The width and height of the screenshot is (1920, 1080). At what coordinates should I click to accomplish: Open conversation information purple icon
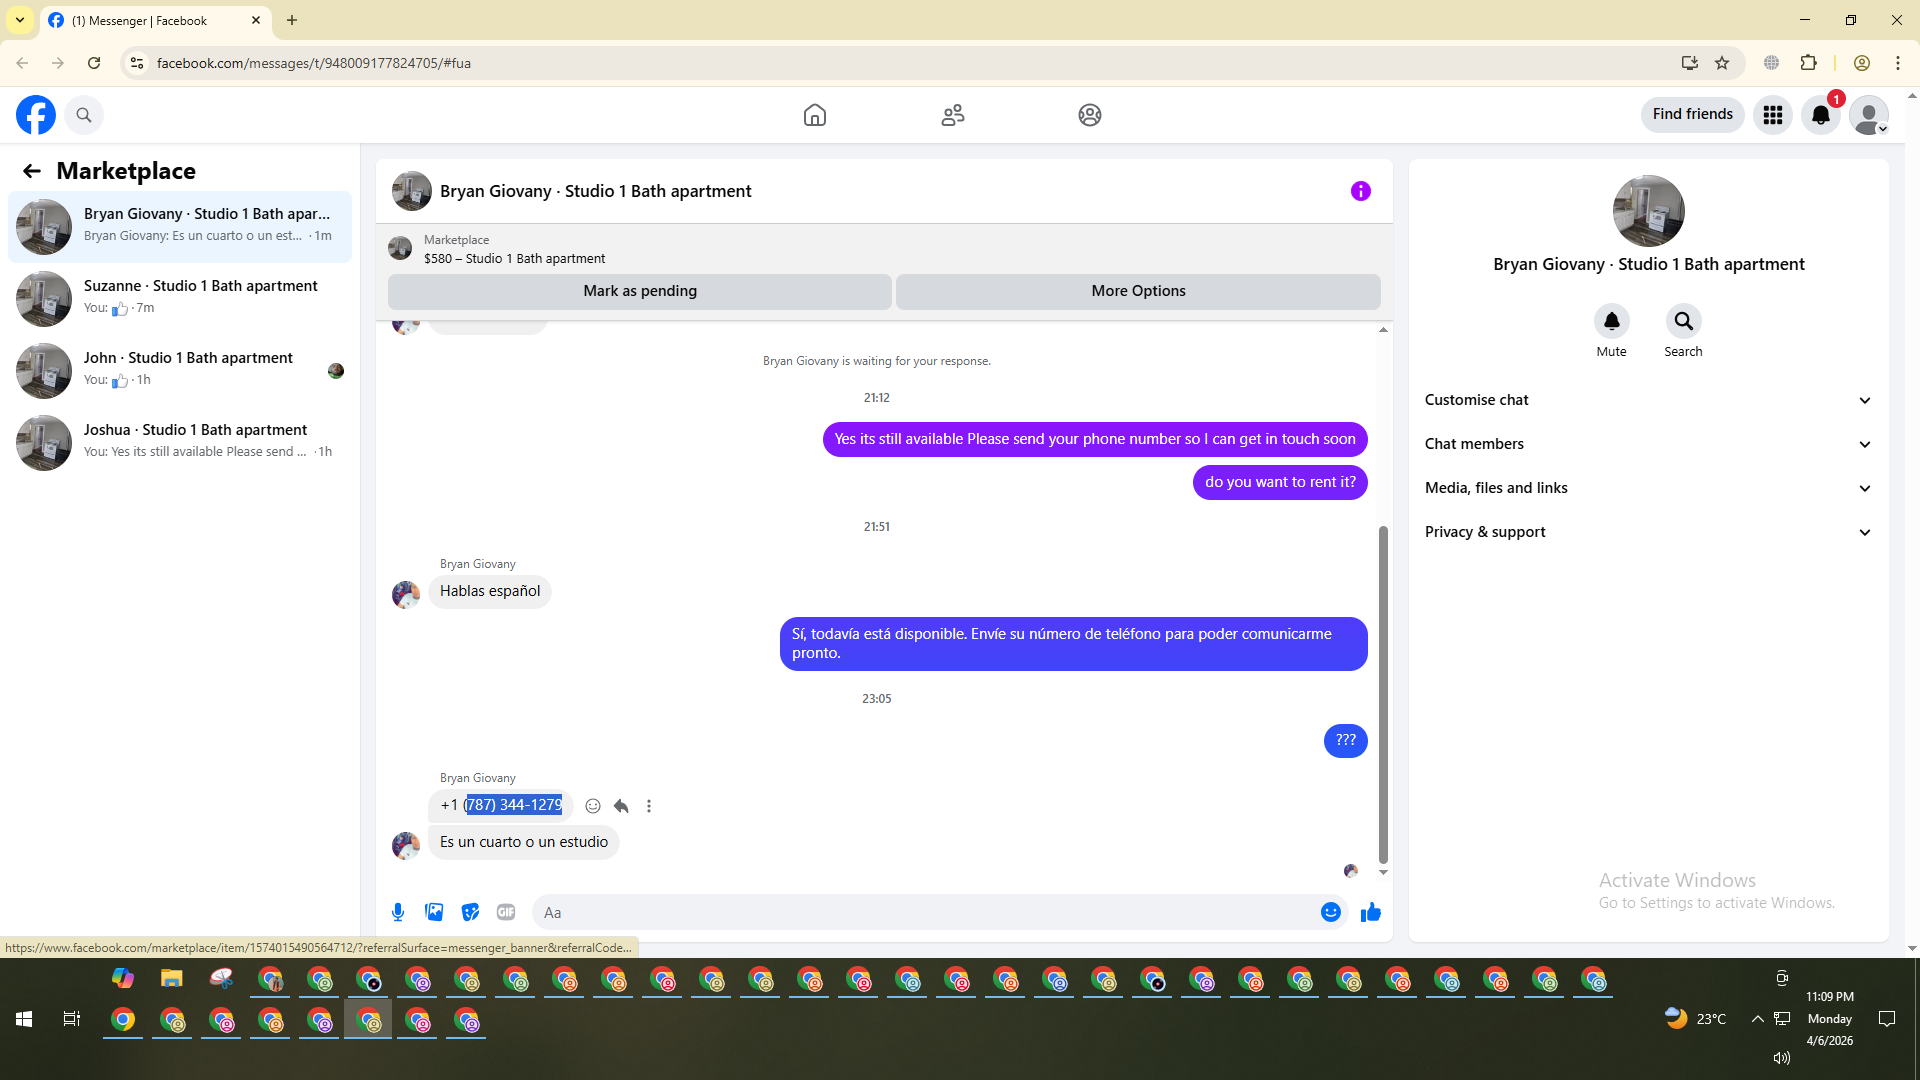(1361, 191)
